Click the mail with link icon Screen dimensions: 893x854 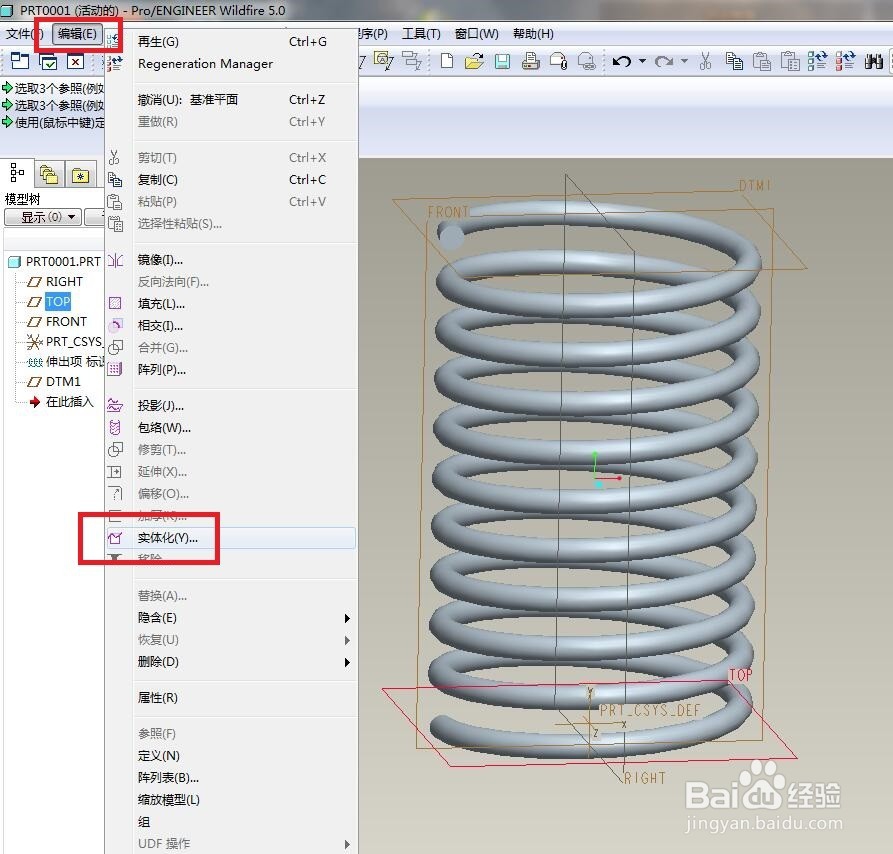coord(587,60)
